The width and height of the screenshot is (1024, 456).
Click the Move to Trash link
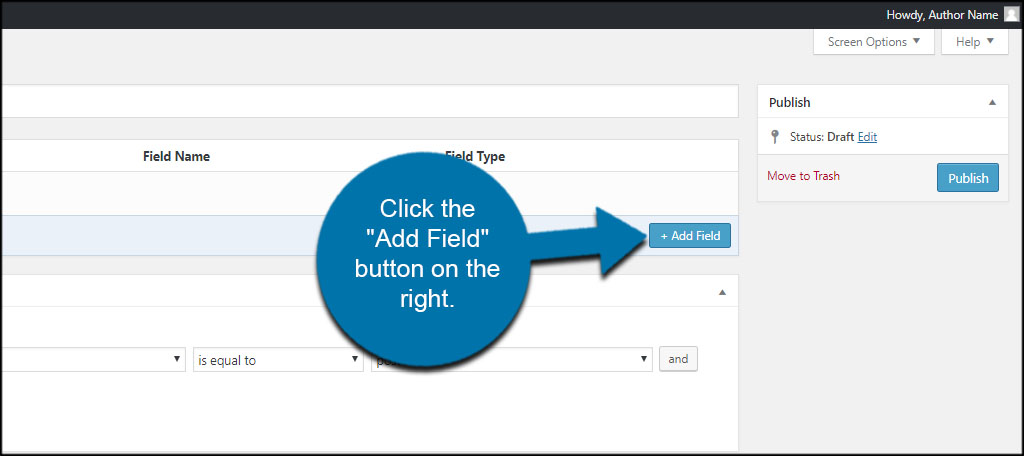(x=803, y=176)
